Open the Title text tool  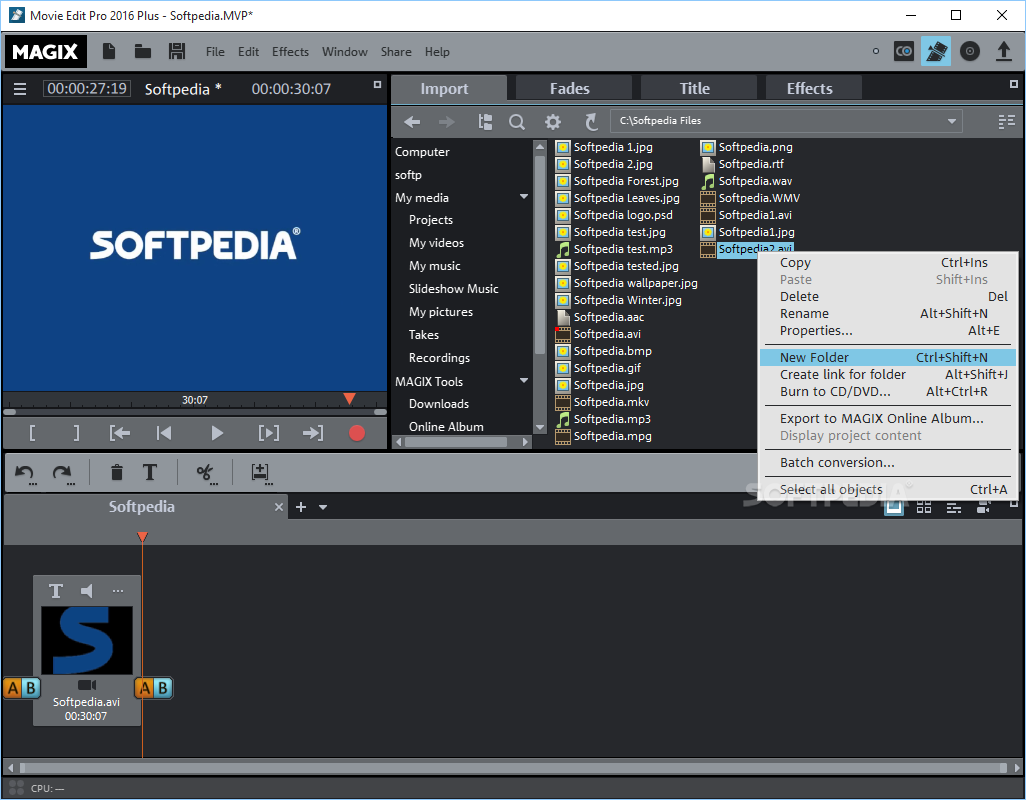click(148, 472)
